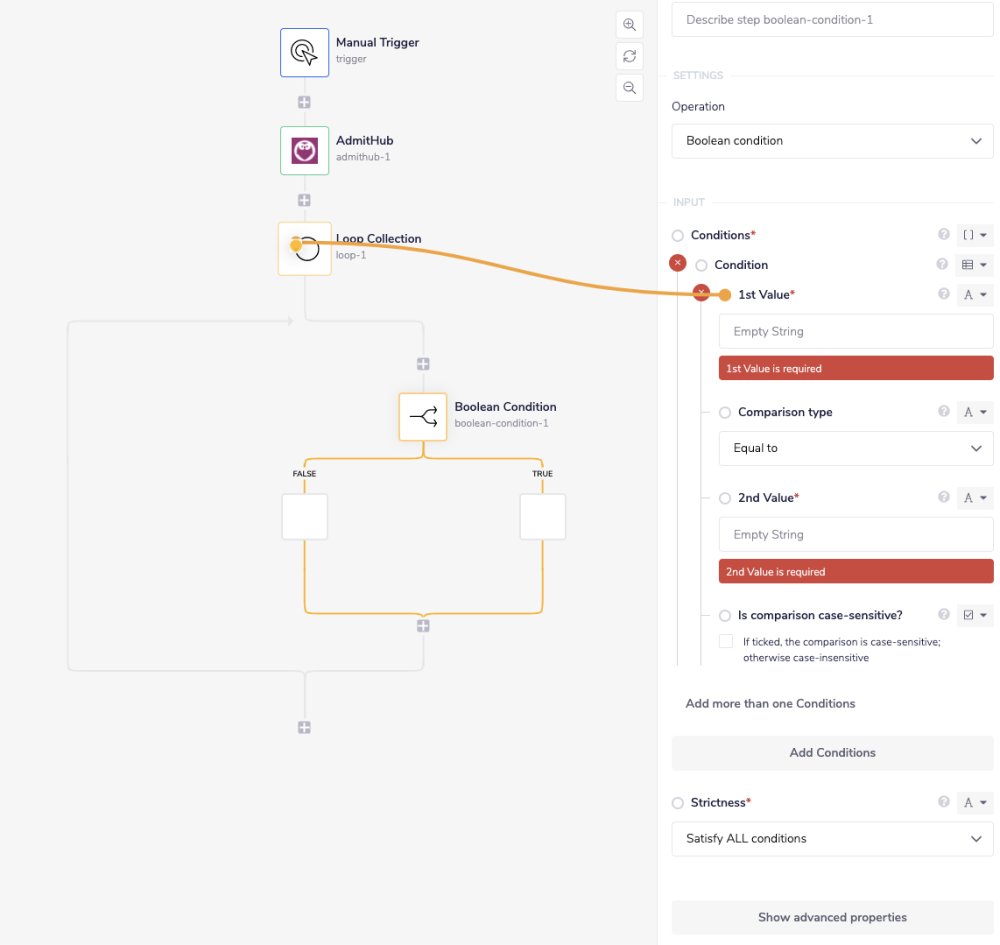Click the empty TRUE branch placeholder box
The image size is (1000, 945).
click(x=543, y=517)
